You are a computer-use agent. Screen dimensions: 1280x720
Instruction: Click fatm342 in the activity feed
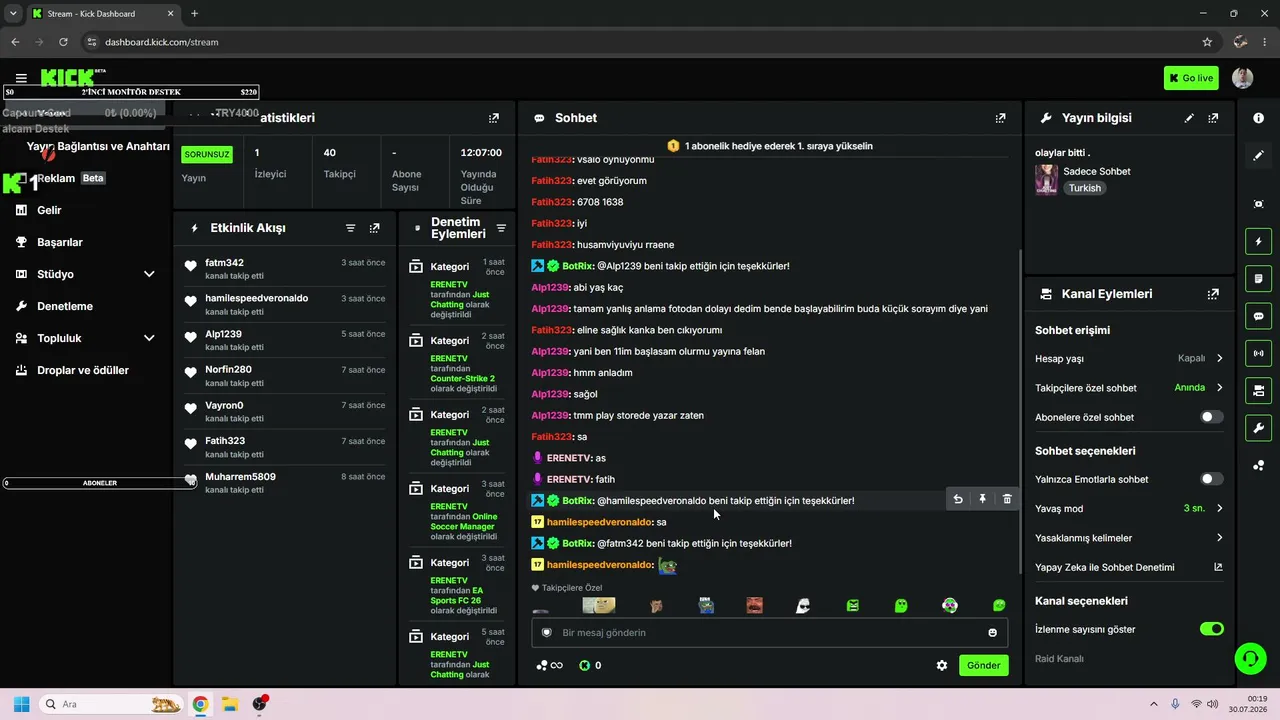click(x=224, y=263)
